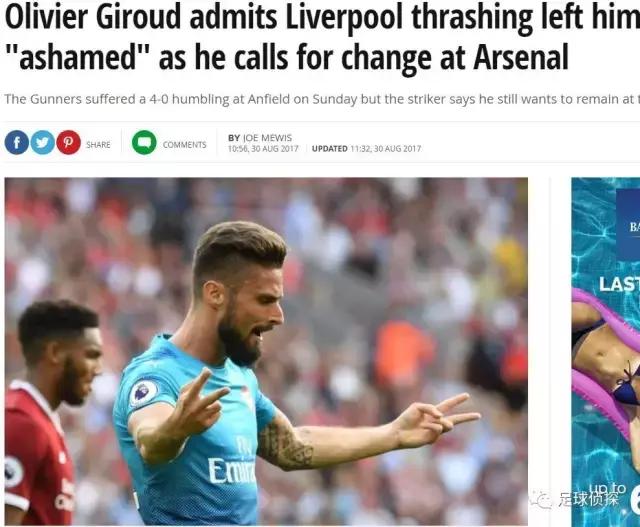This screenshot has height=527, width=640.
Task: Click the 10:56, 30 AUG 2017 publish timestamp
Action: coord(263,149)
